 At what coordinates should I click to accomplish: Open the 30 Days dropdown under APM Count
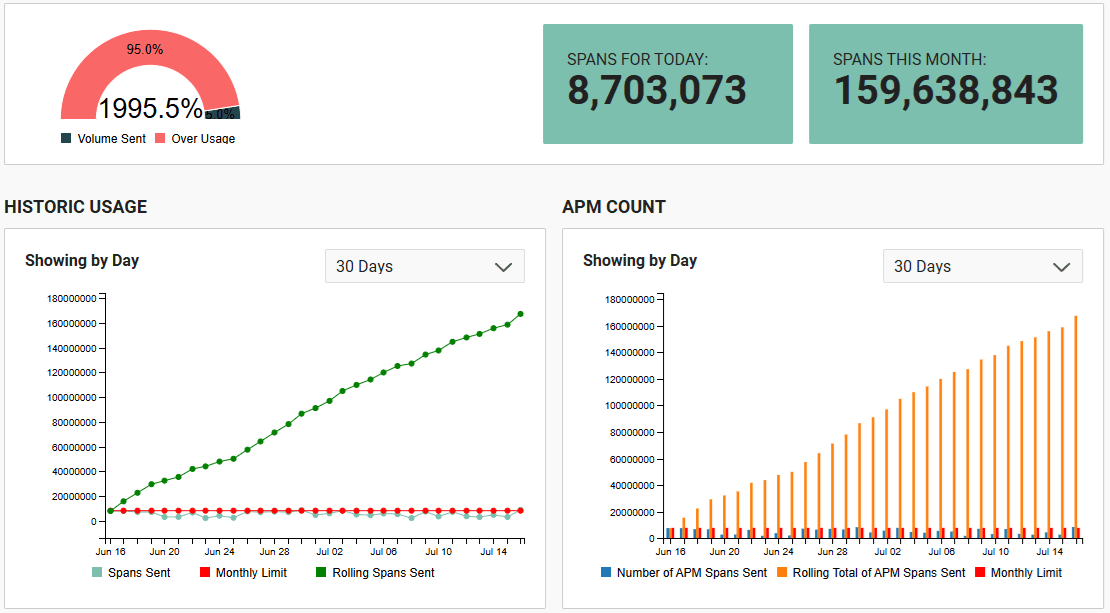pos(982,266)
